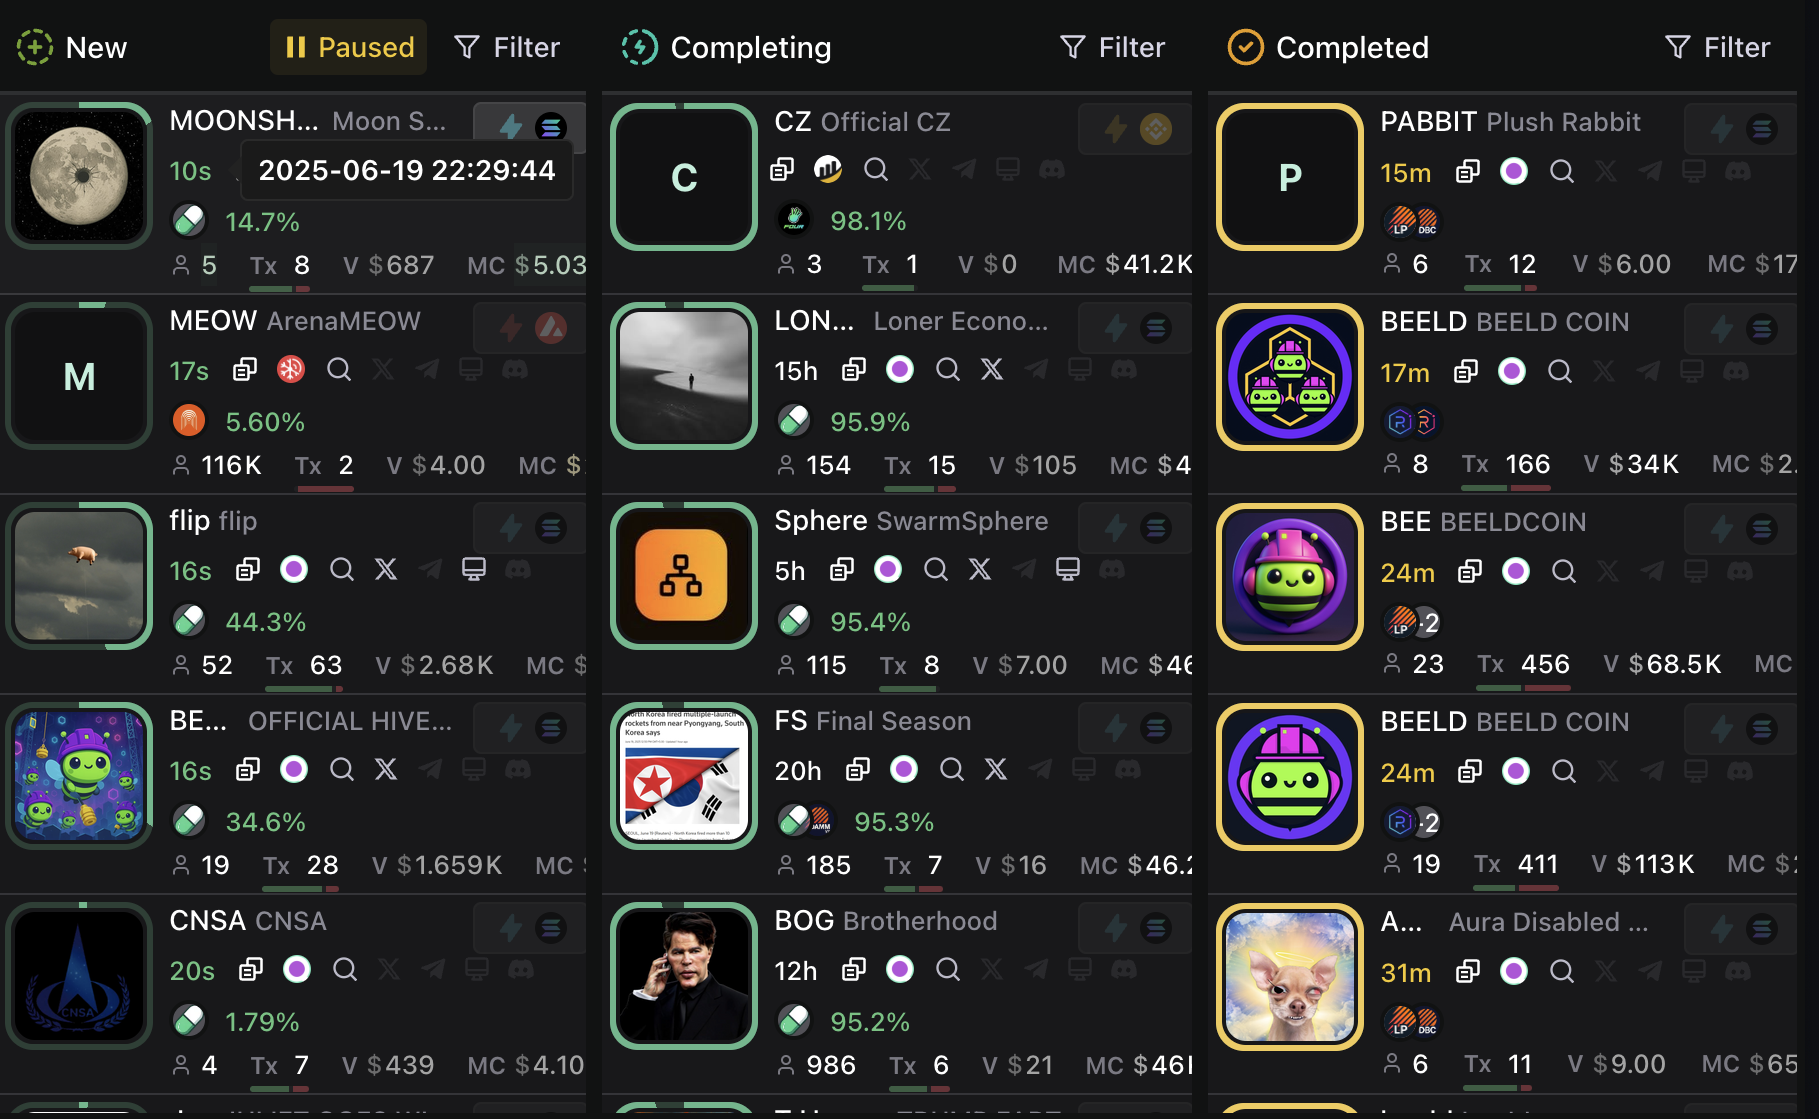
Task: Toggle the Paused button in New column
Action: pyautogui.click(x=348, y=47)
